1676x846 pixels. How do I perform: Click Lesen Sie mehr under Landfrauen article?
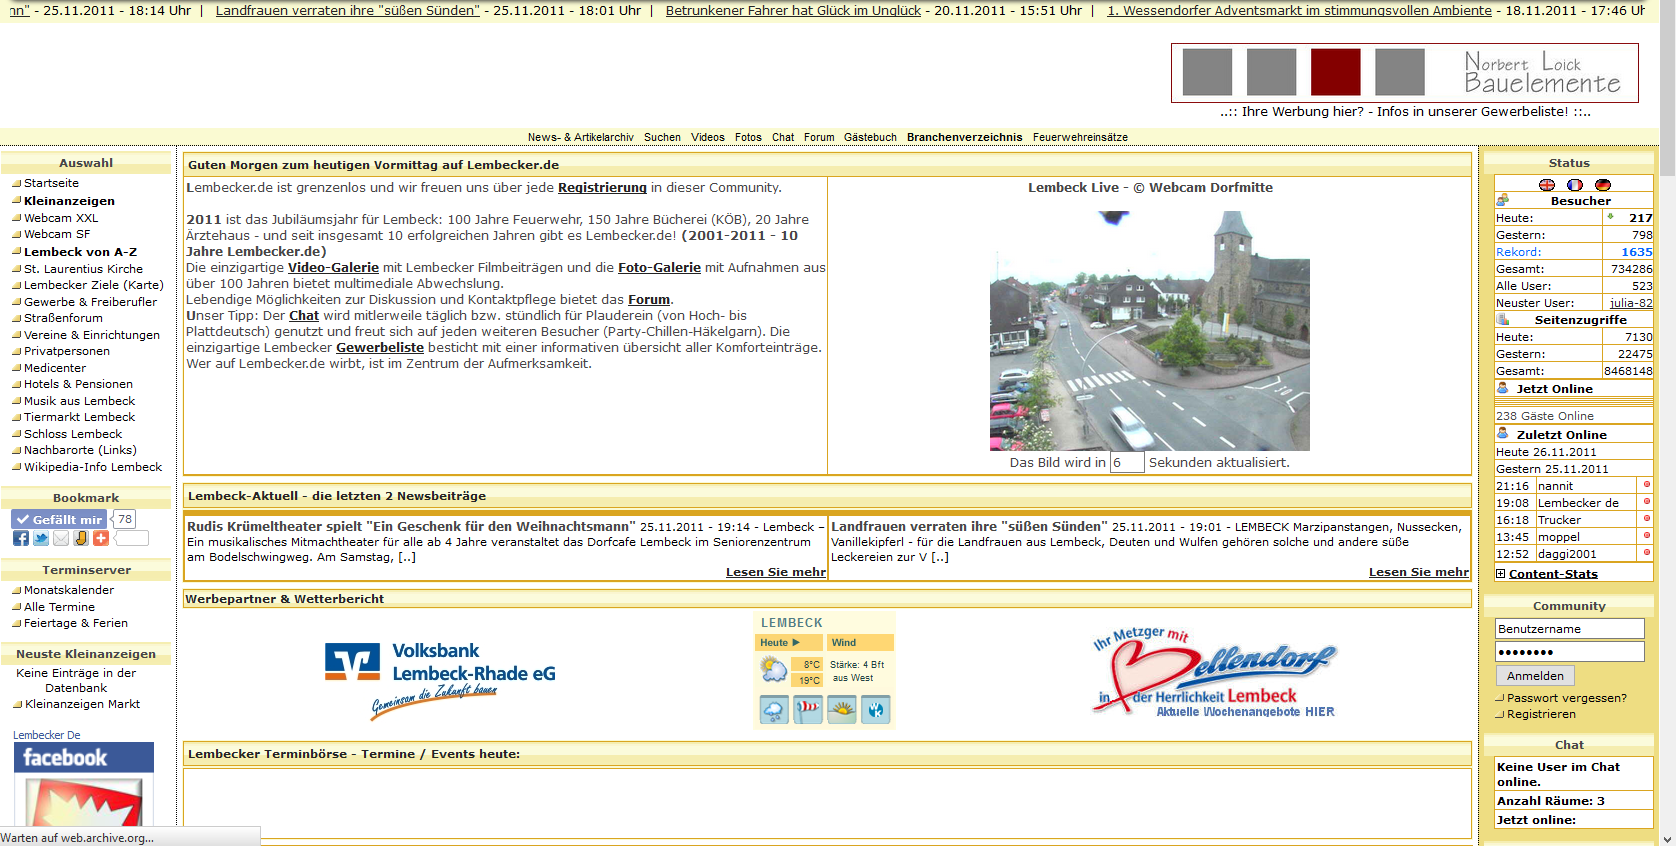click(1419, 572)
